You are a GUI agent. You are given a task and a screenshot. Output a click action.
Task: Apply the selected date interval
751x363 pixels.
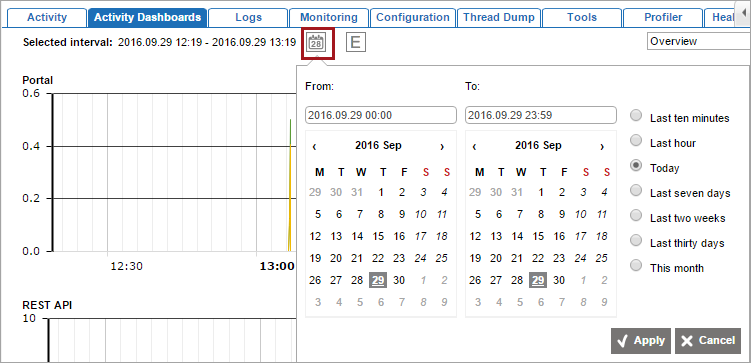pos(641,341)
